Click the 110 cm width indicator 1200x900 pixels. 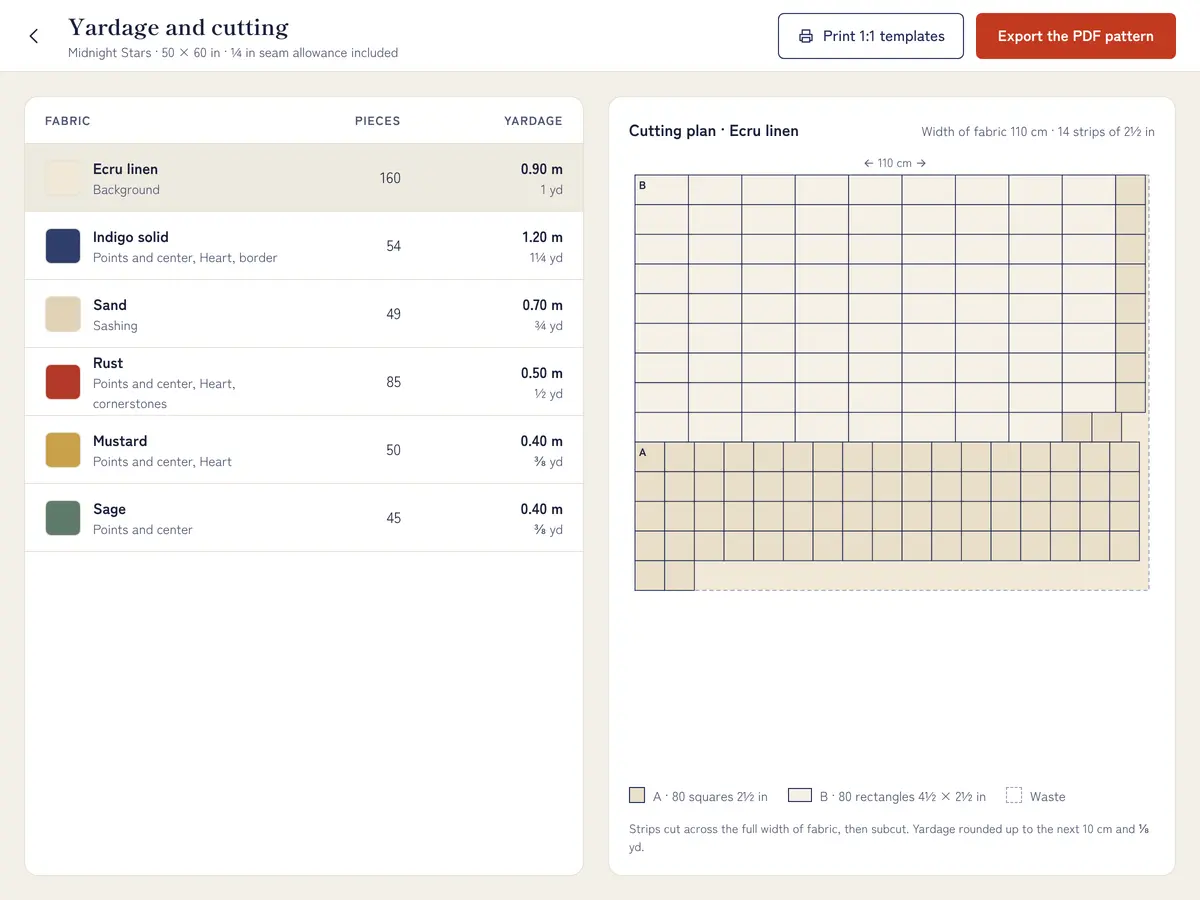point(895,163)
